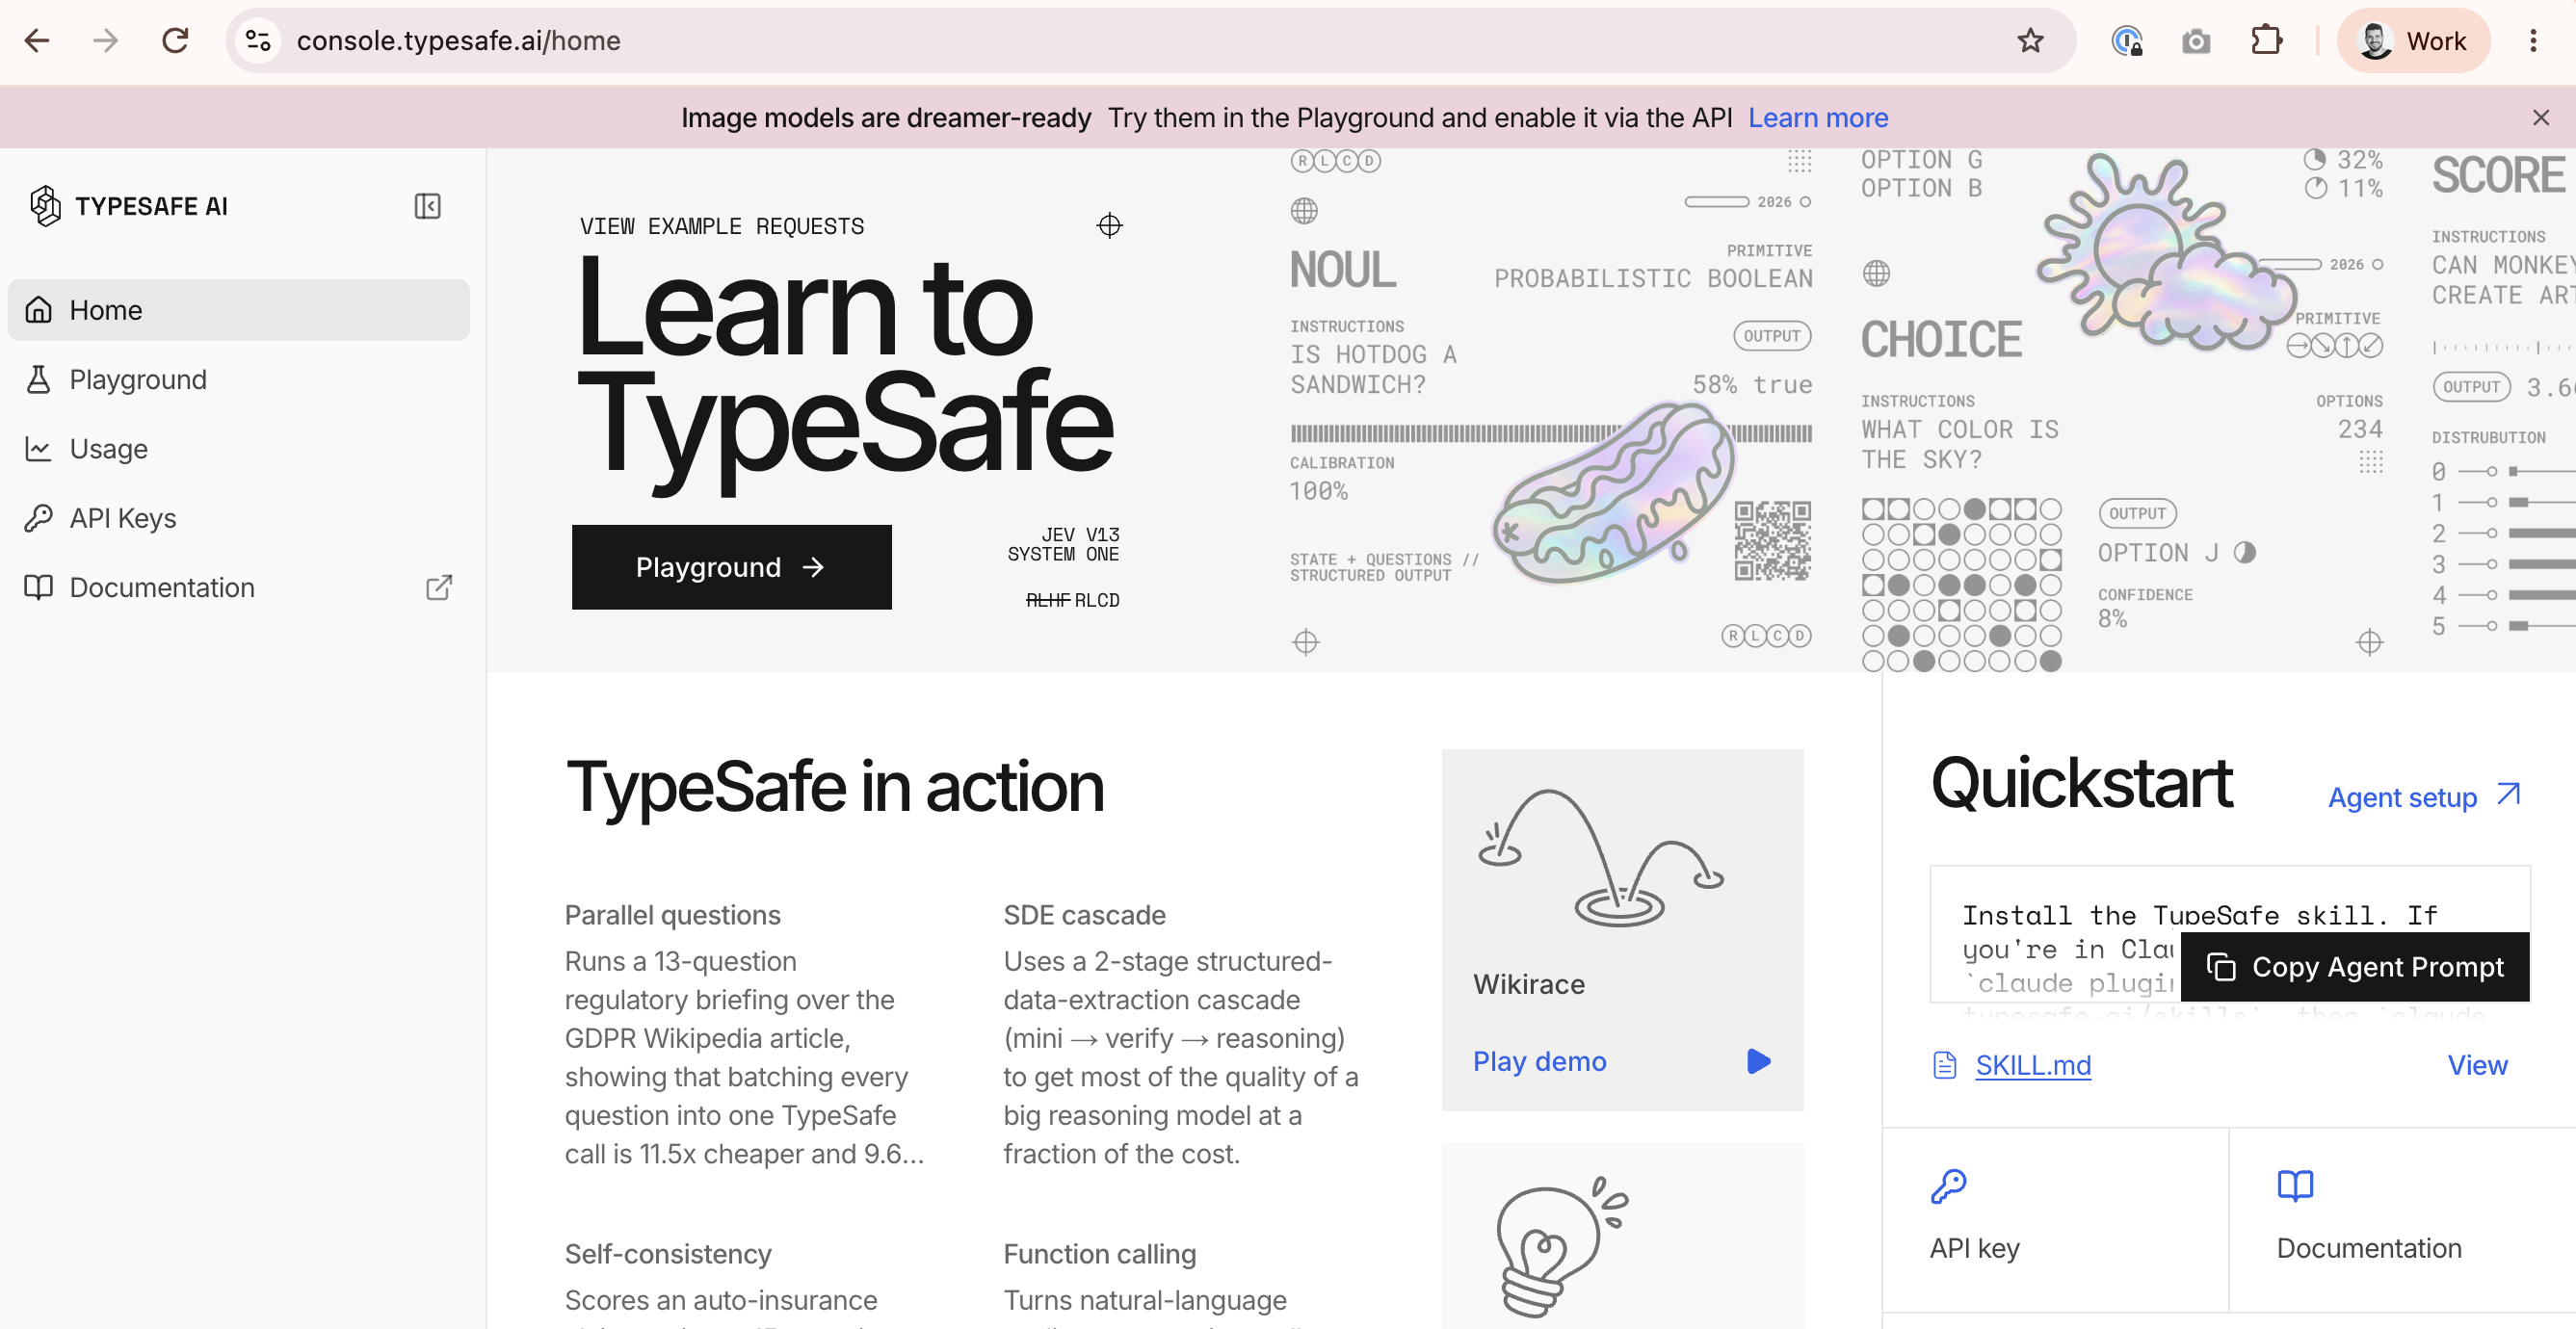
Task: Click the Quickstart heading
Action: click(x=2080, y=783)
